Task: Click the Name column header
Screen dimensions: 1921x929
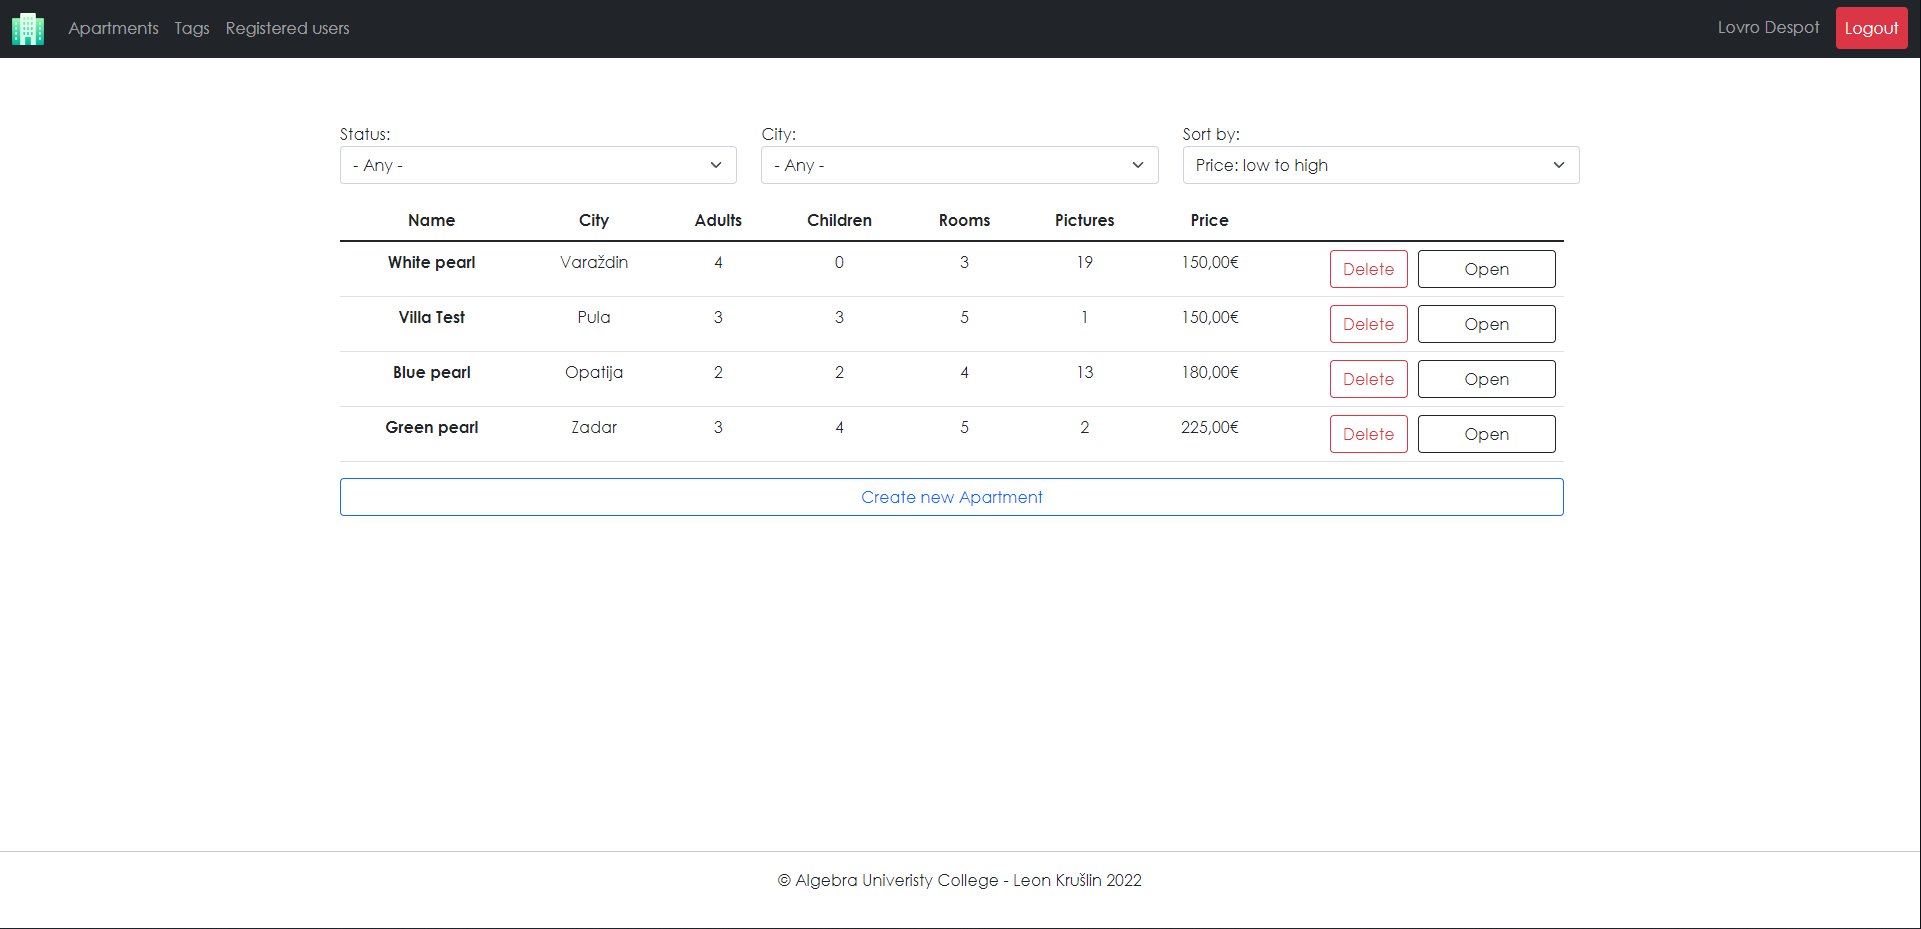Action: (431, 220)
